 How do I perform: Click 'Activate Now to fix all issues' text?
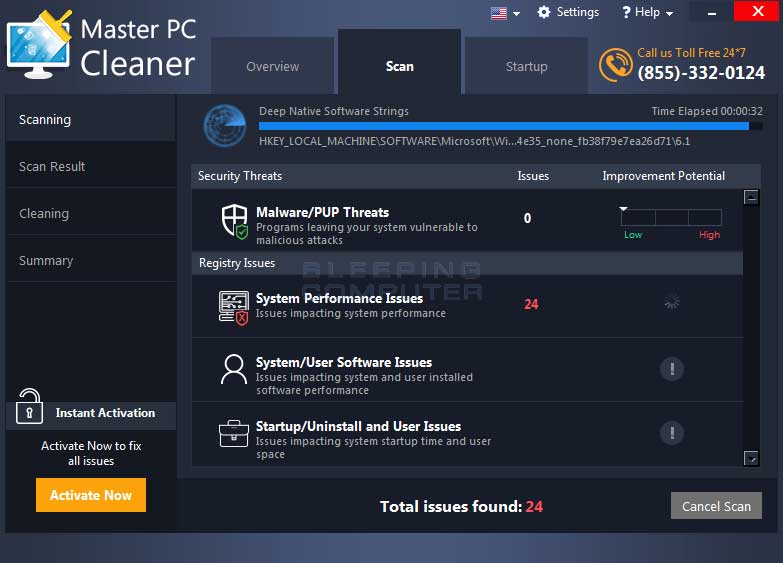(x=91, y=453)
